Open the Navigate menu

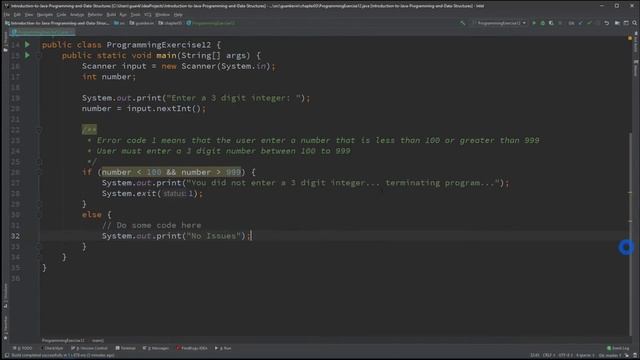[44, 15]
